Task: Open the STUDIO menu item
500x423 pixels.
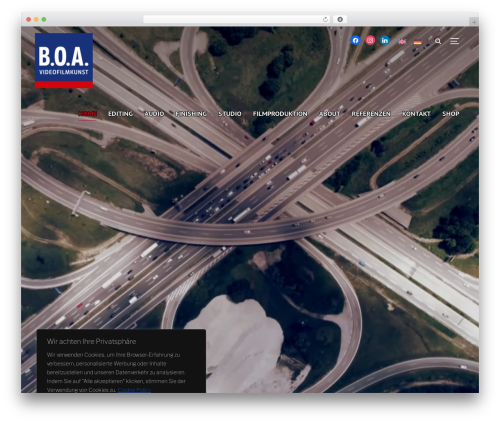Action: [230, 114]
